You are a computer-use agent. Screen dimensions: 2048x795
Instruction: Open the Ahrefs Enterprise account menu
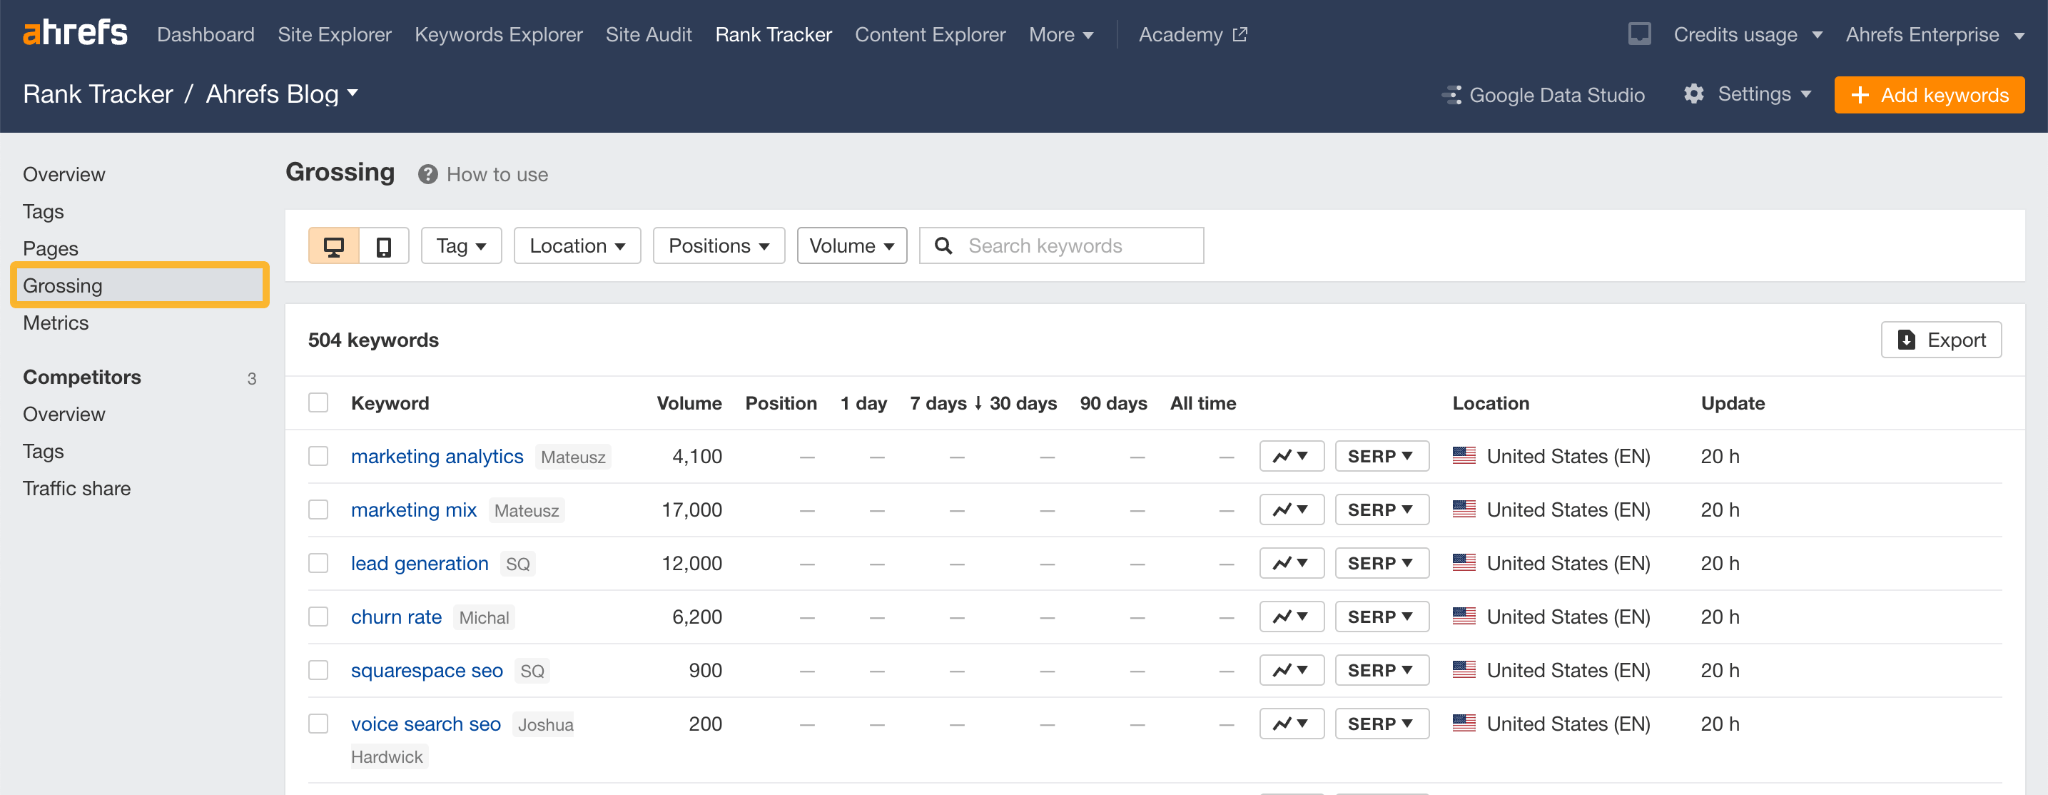tap(1935, 34)
